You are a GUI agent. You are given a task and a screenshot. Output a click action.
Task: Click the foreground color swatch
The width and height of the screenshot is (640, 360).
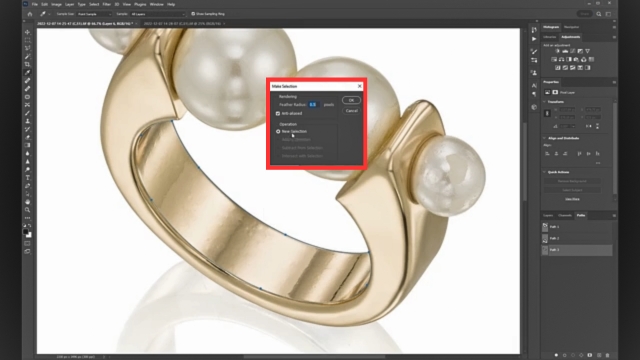pos(26,231)
